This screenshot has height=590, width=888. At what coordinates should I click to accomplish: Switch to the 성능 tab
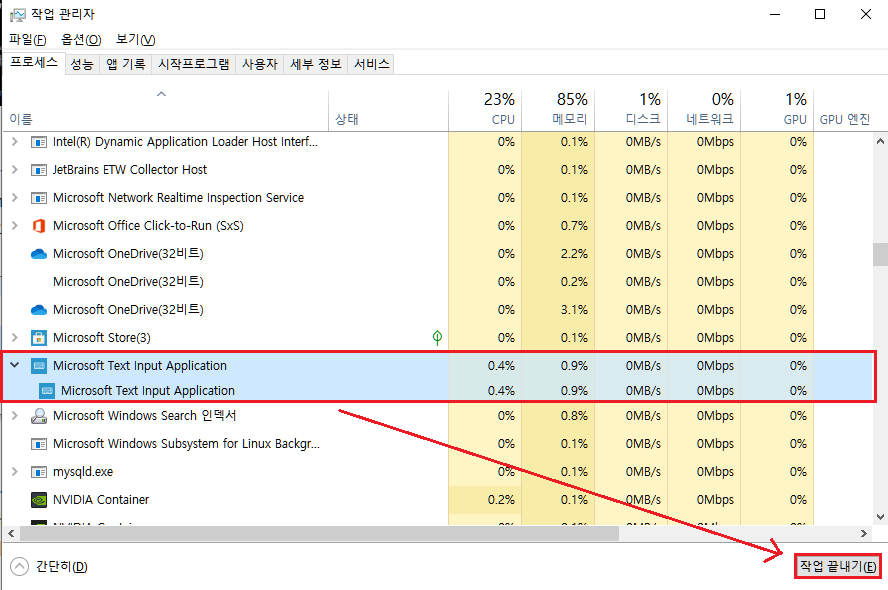coord(82,64)
